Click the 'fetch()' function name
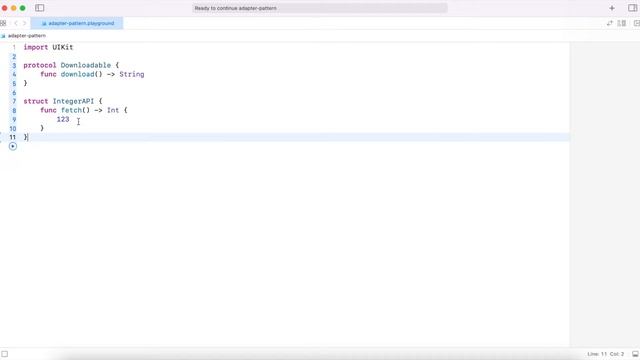 [75, 110]
